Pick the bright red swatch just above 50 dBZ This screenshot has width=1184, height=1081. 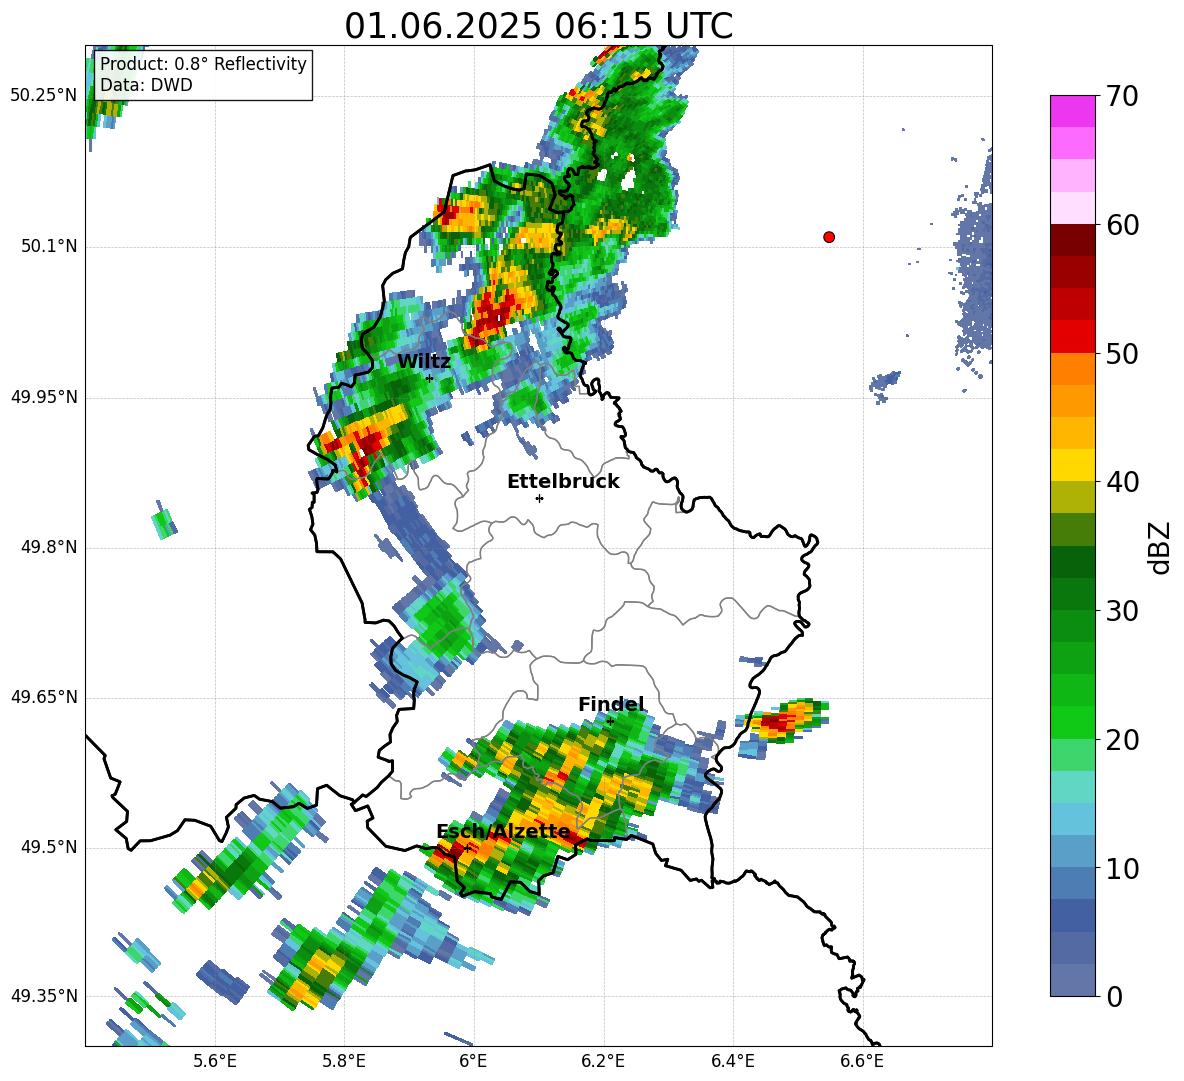[x=1072, y=337]
